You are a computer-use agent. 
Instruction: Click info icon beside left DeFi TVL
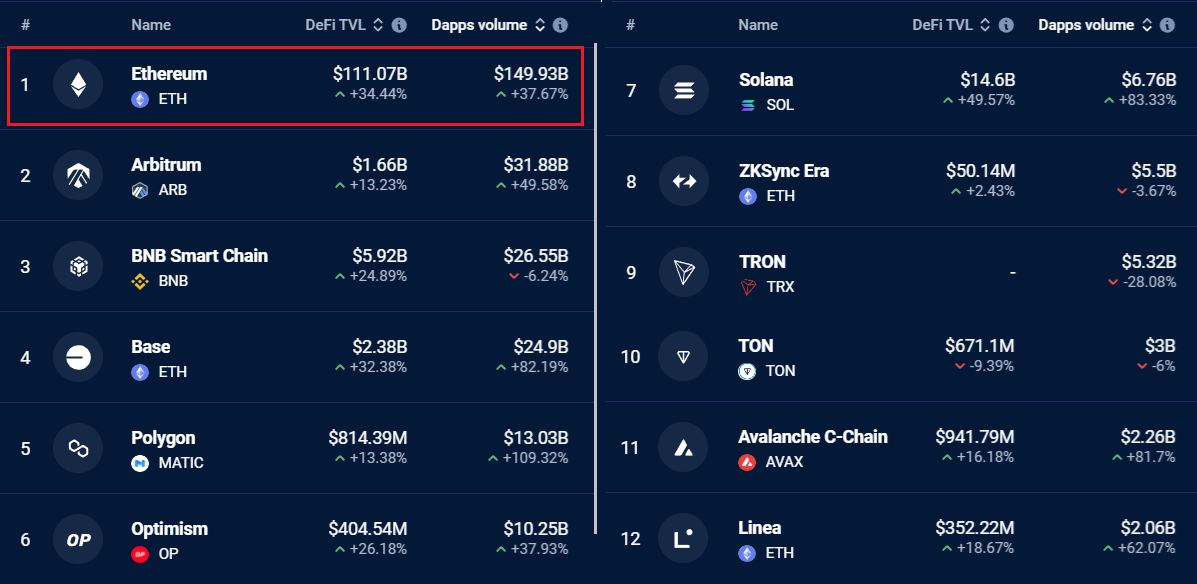pyautogui.click(x=398, y=25)
